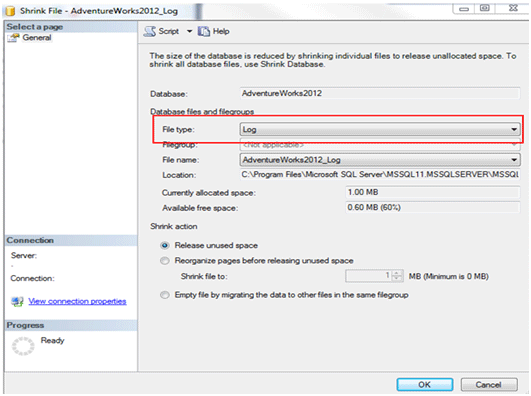Image resolution: width=531 pixels, height=396 pixels.
Task: Click the Shrink file to value field
Action: (x=368, y=276)
